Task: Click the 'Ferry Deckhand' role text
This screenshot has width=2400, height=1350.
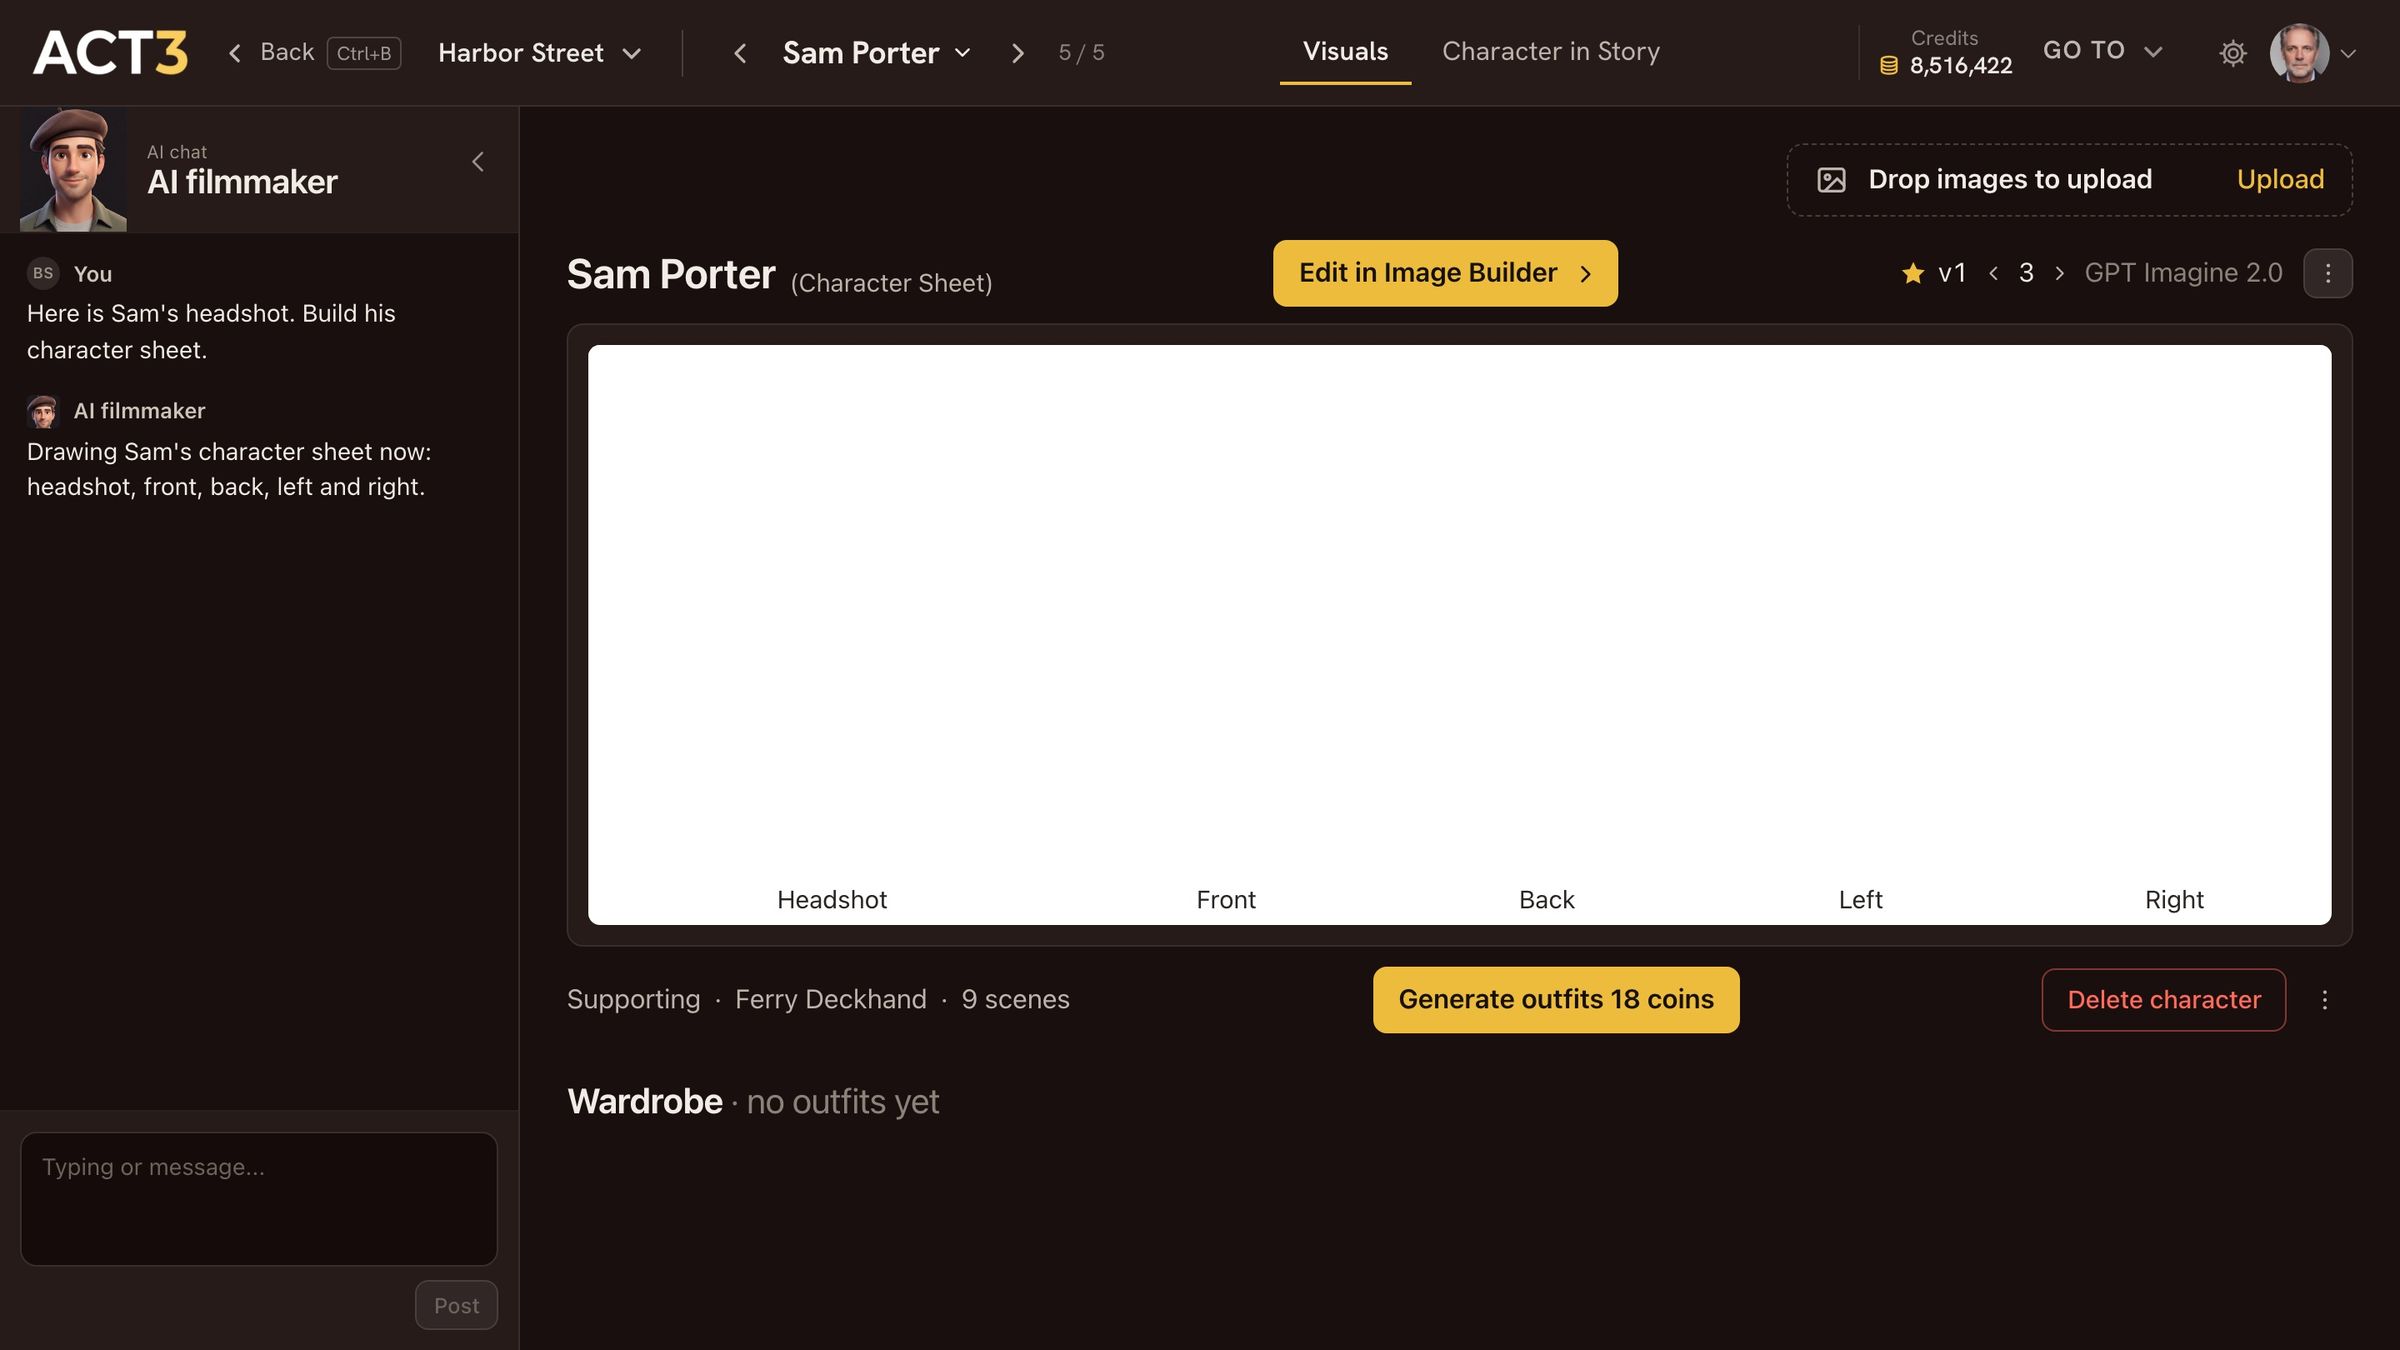Action: pos(830,999)
